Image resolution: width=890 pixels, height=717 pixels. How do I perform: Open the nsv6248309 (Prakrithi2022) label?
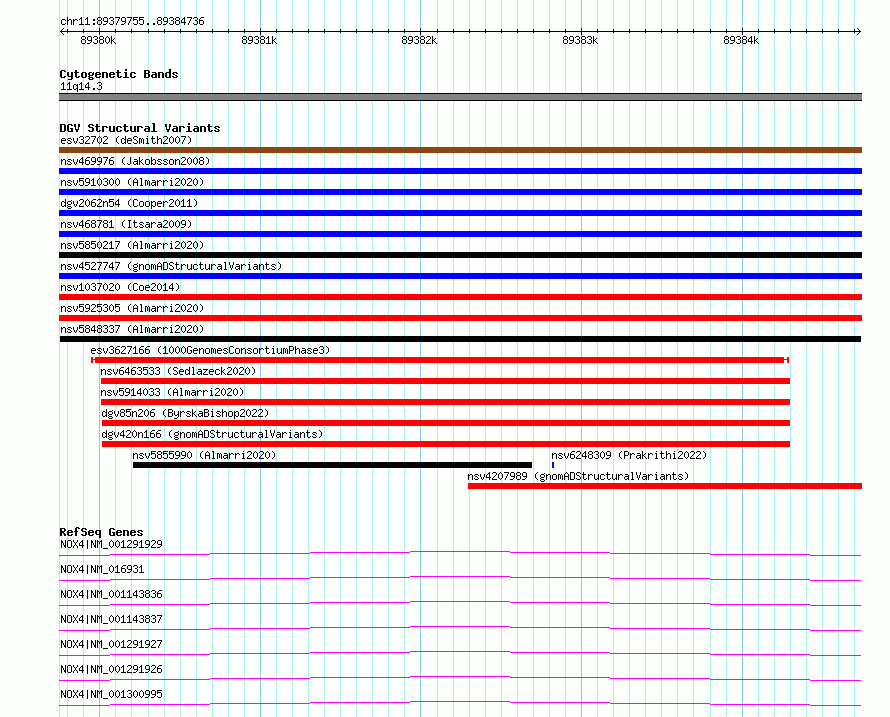click(x=629, y=455)
